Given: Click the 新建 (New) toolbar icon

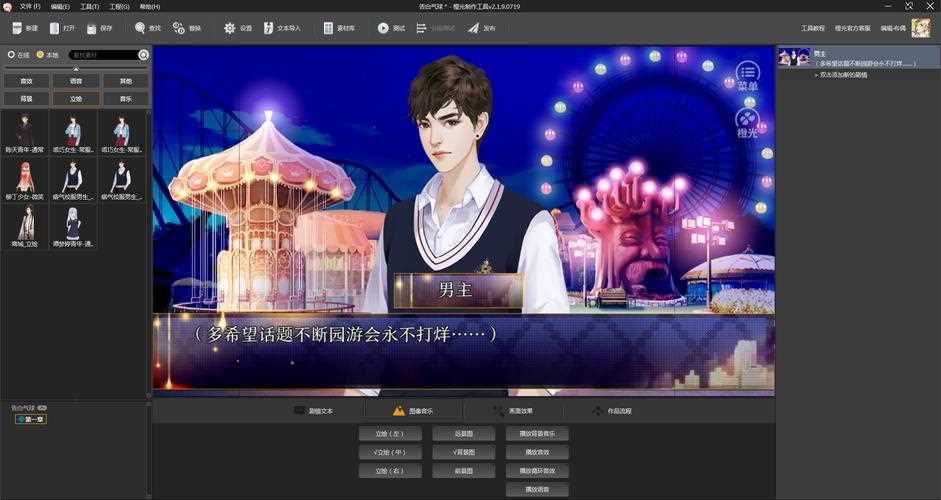Looking at the screenshot, I should (17, 28).
